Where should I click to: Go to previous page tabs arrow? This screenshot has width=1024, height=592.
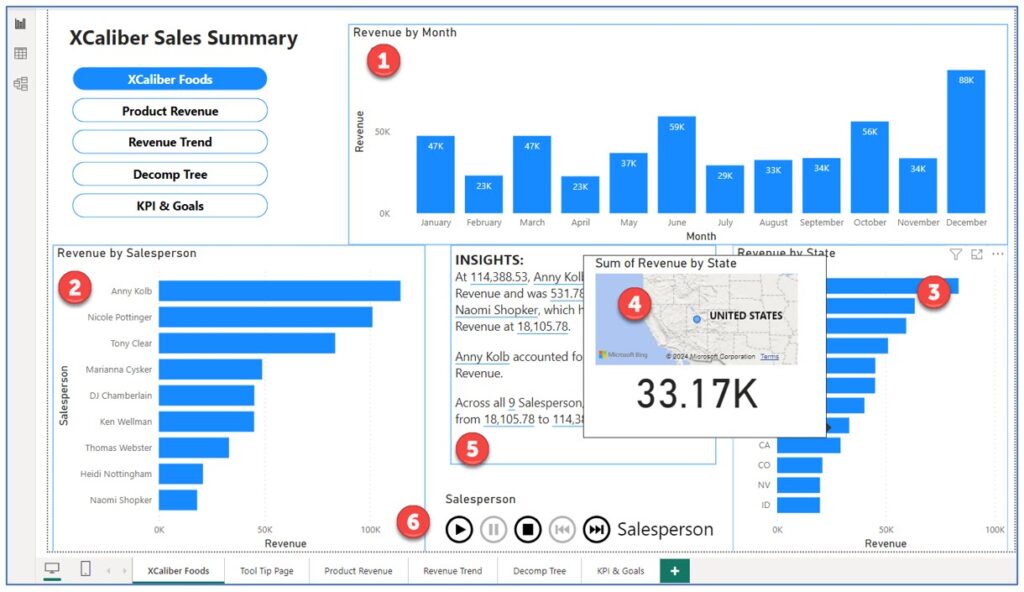[108, 571]
